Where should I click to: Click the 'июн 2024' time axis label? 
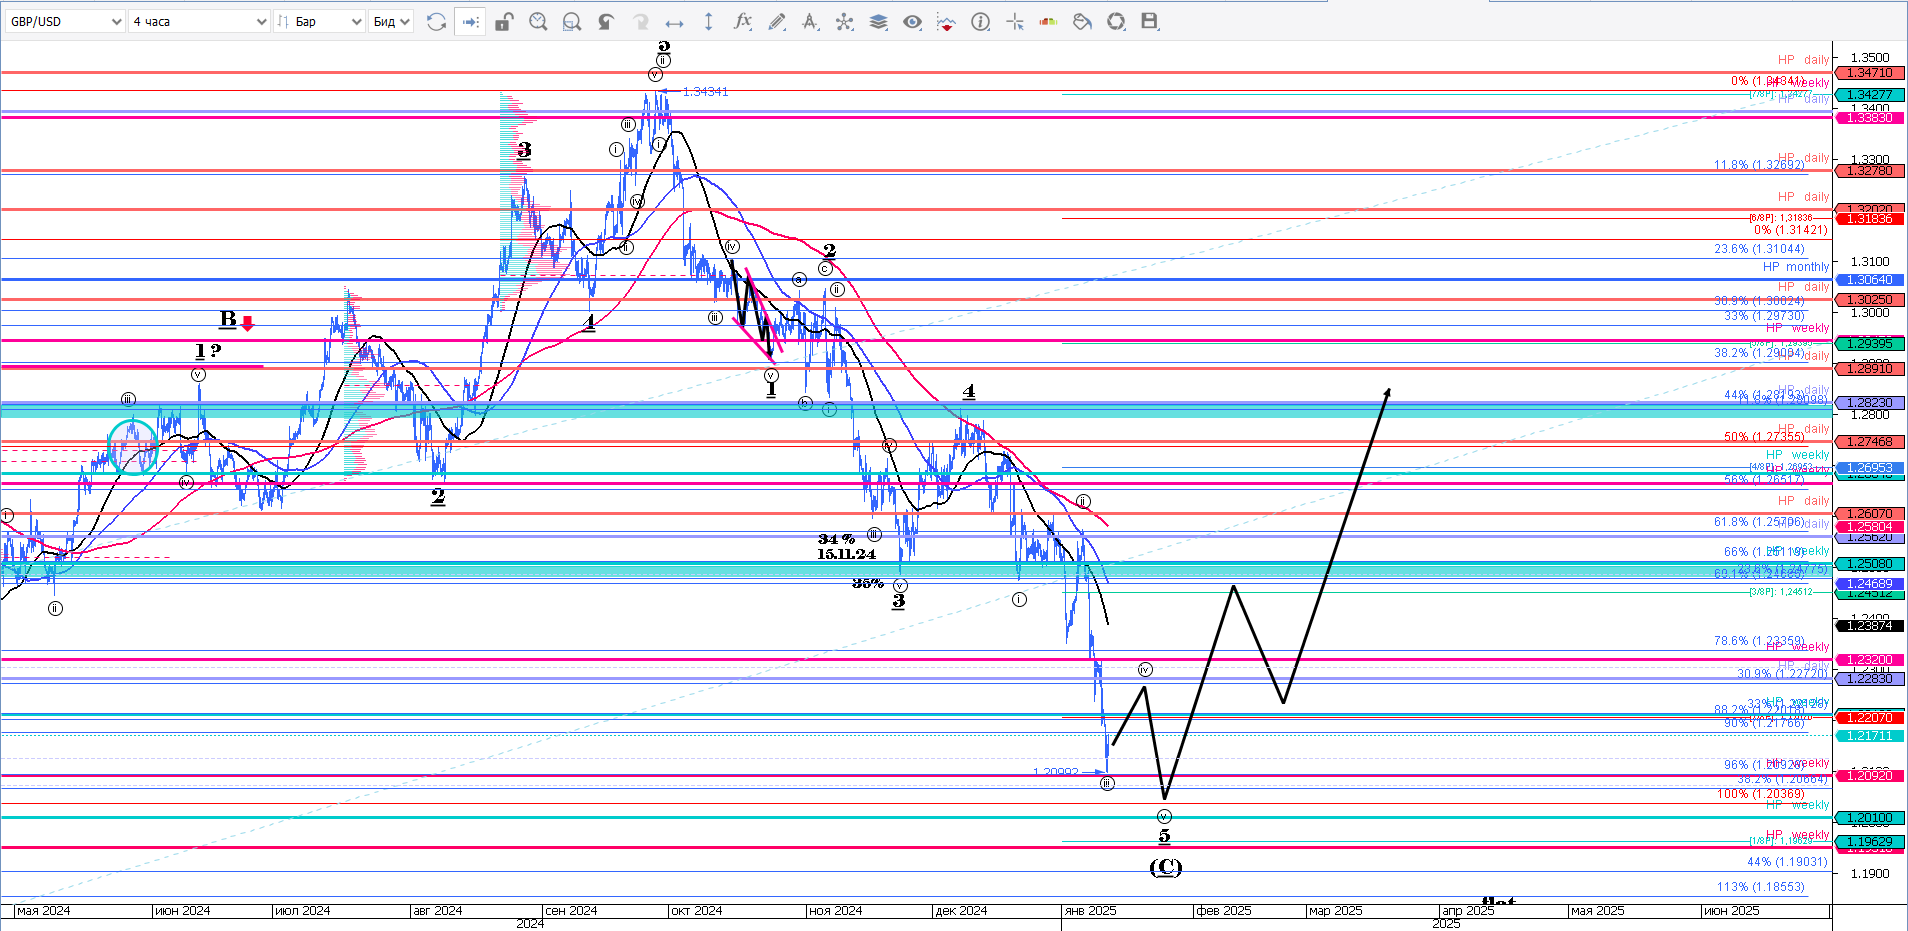tap(182, 911)
